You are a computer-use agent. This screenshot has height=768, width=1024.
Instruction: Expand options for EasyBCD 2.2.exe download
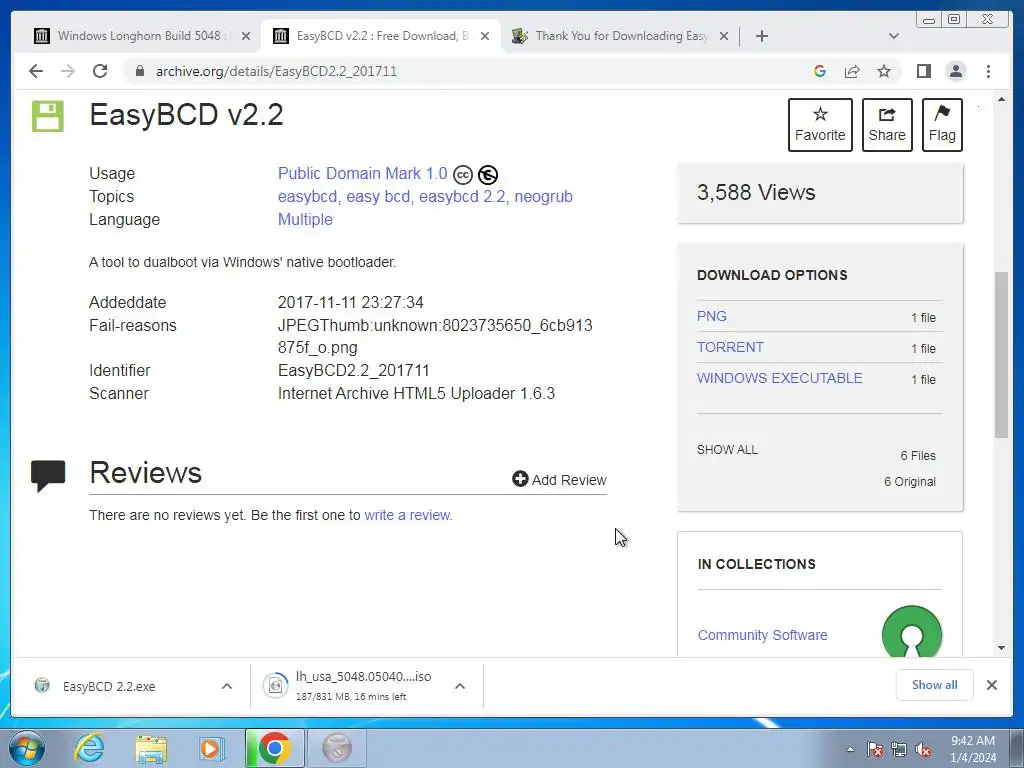227,686
